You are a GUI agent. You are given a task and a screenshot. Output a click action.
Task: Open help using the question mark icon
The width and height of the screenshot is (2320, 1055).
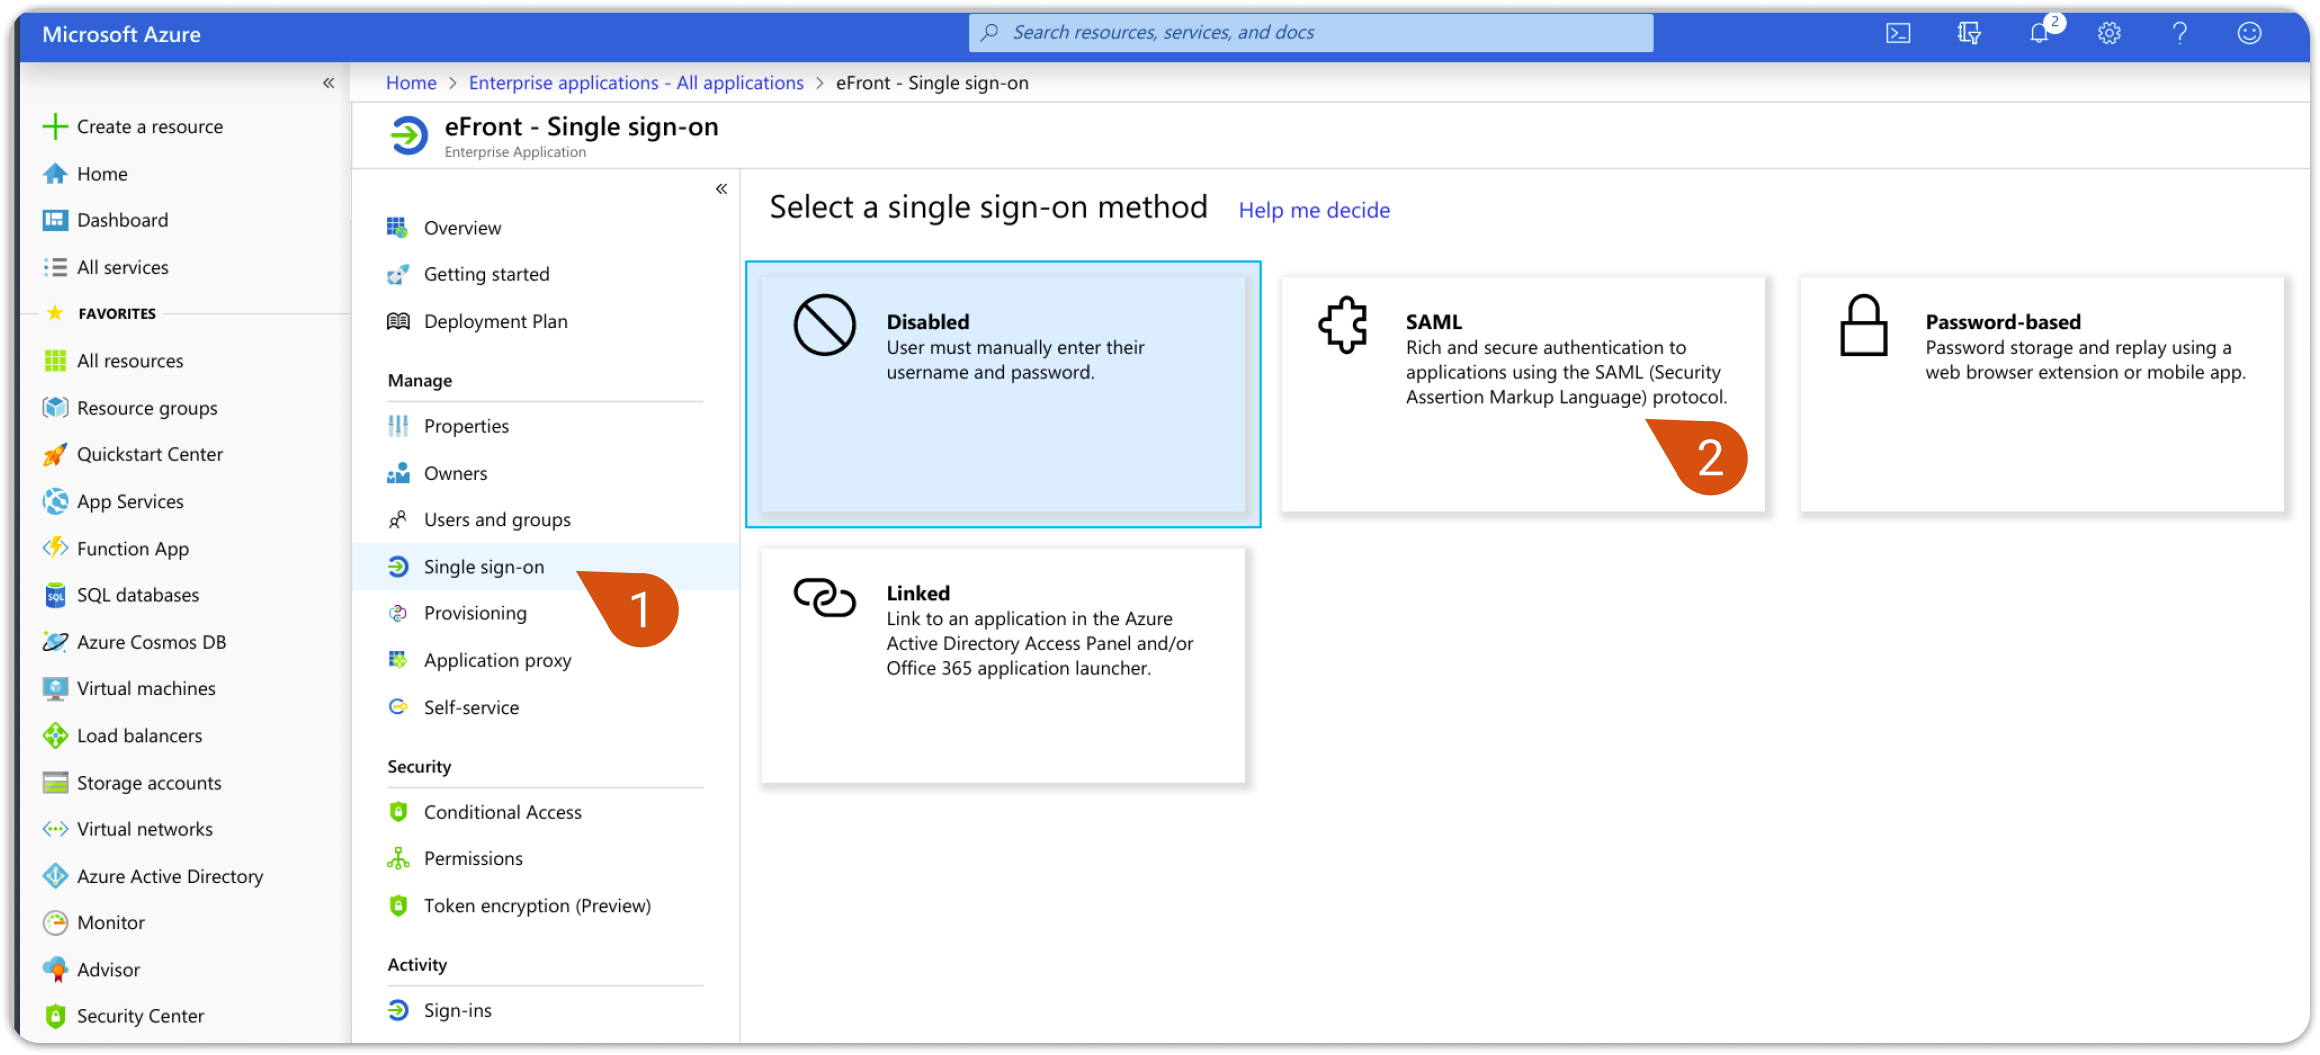tap(2179, 32)
